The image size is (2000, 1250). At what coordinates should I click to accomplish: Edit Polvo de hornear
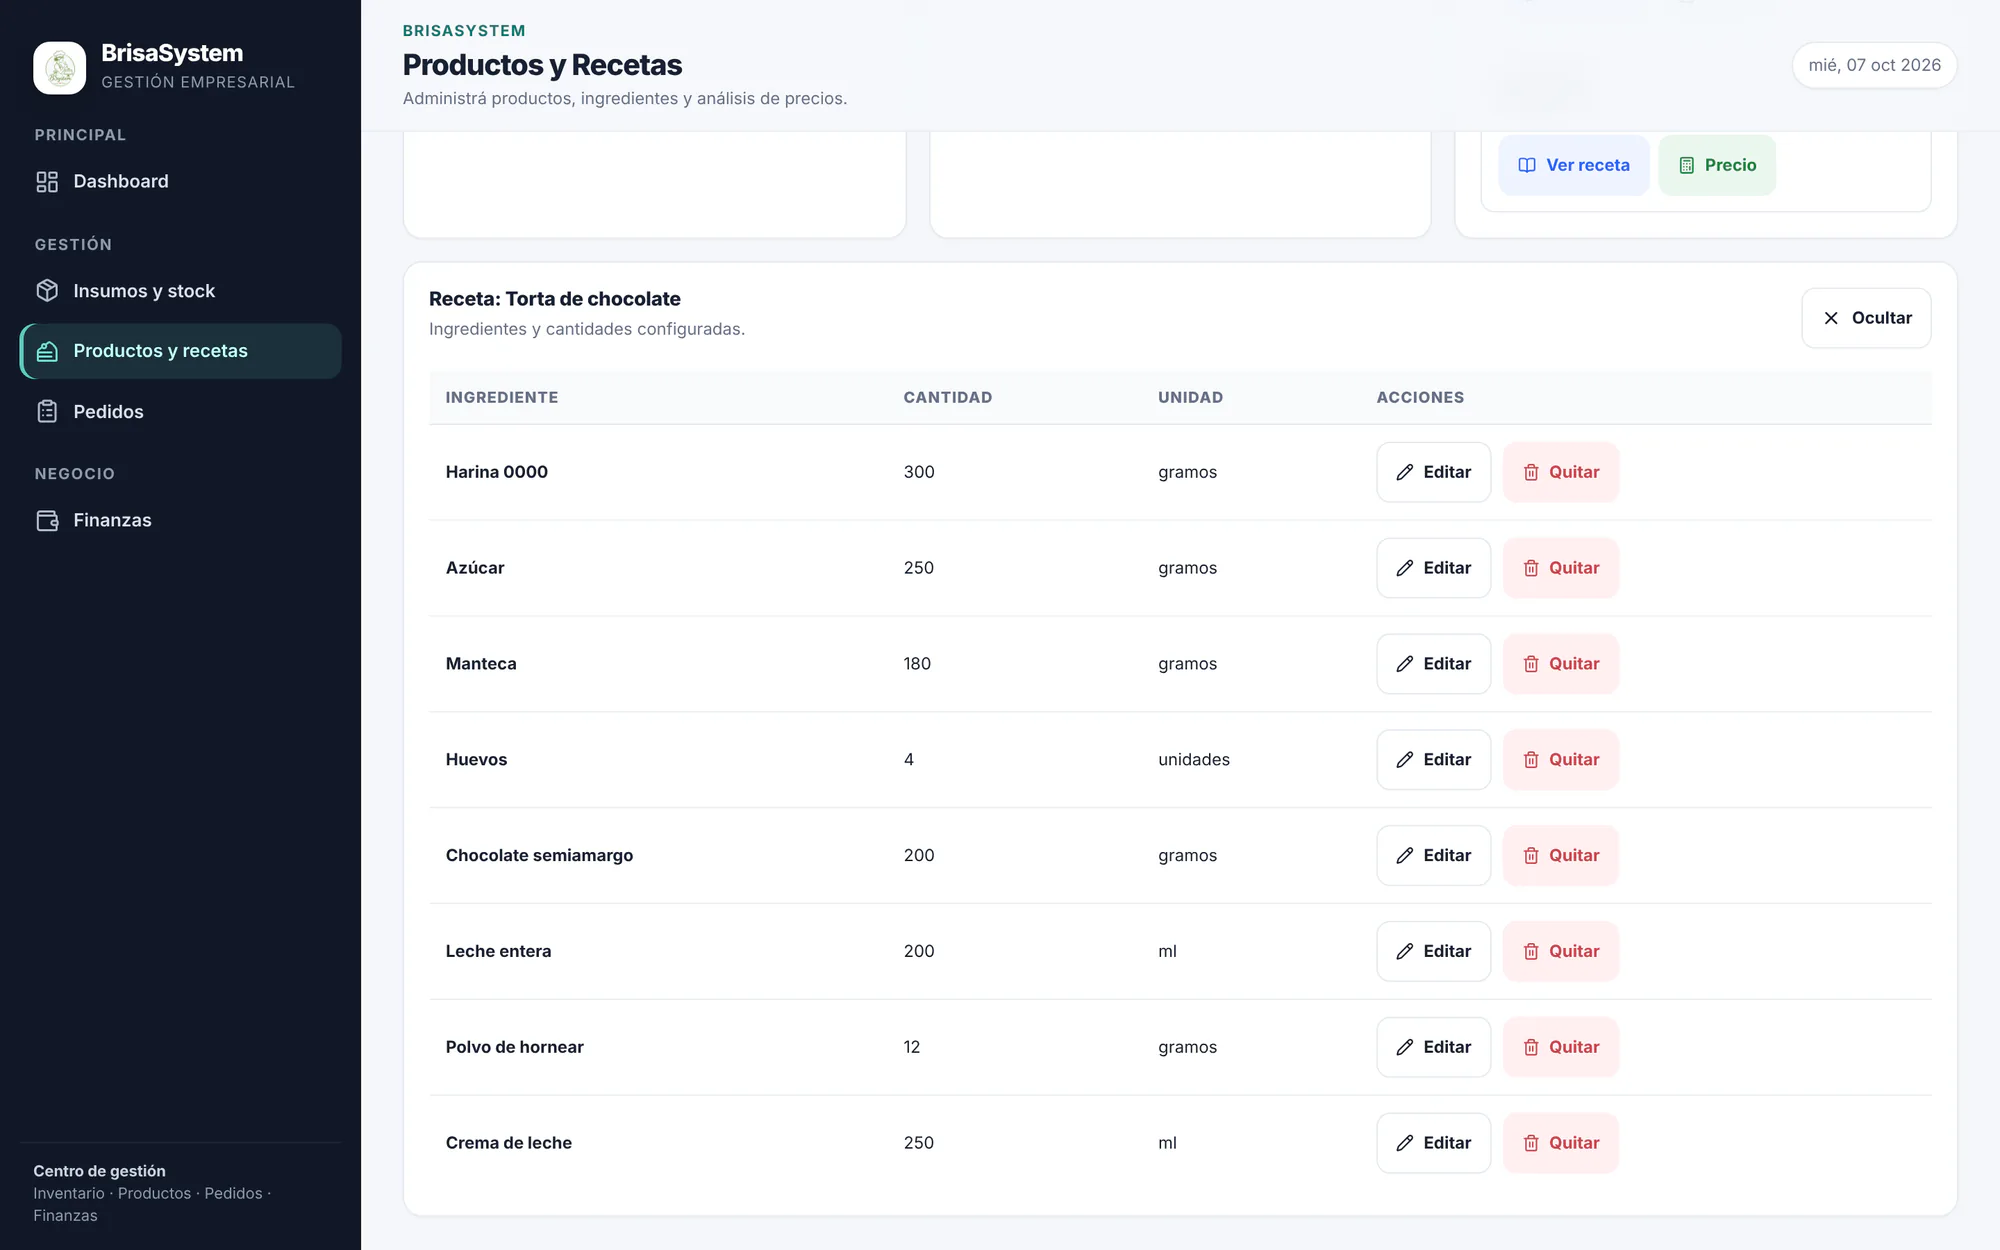tap(1433, 1047)
